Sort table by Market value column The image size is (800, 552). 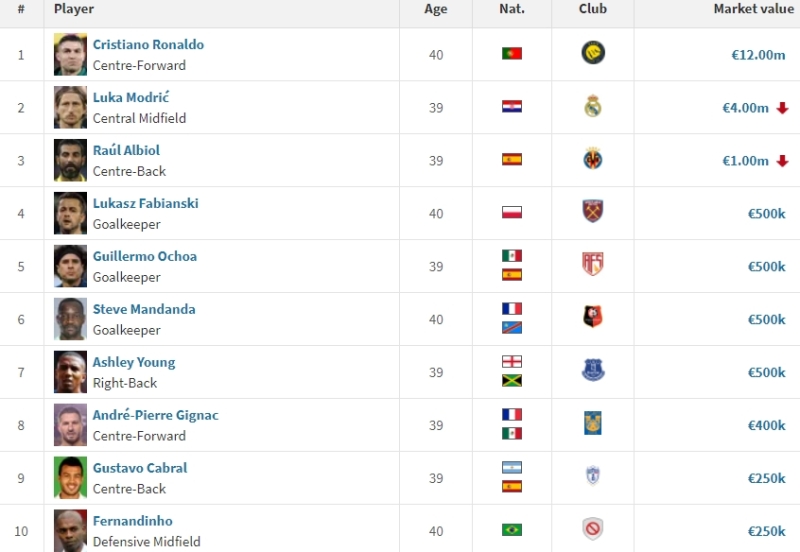click(x=754, y=9)
